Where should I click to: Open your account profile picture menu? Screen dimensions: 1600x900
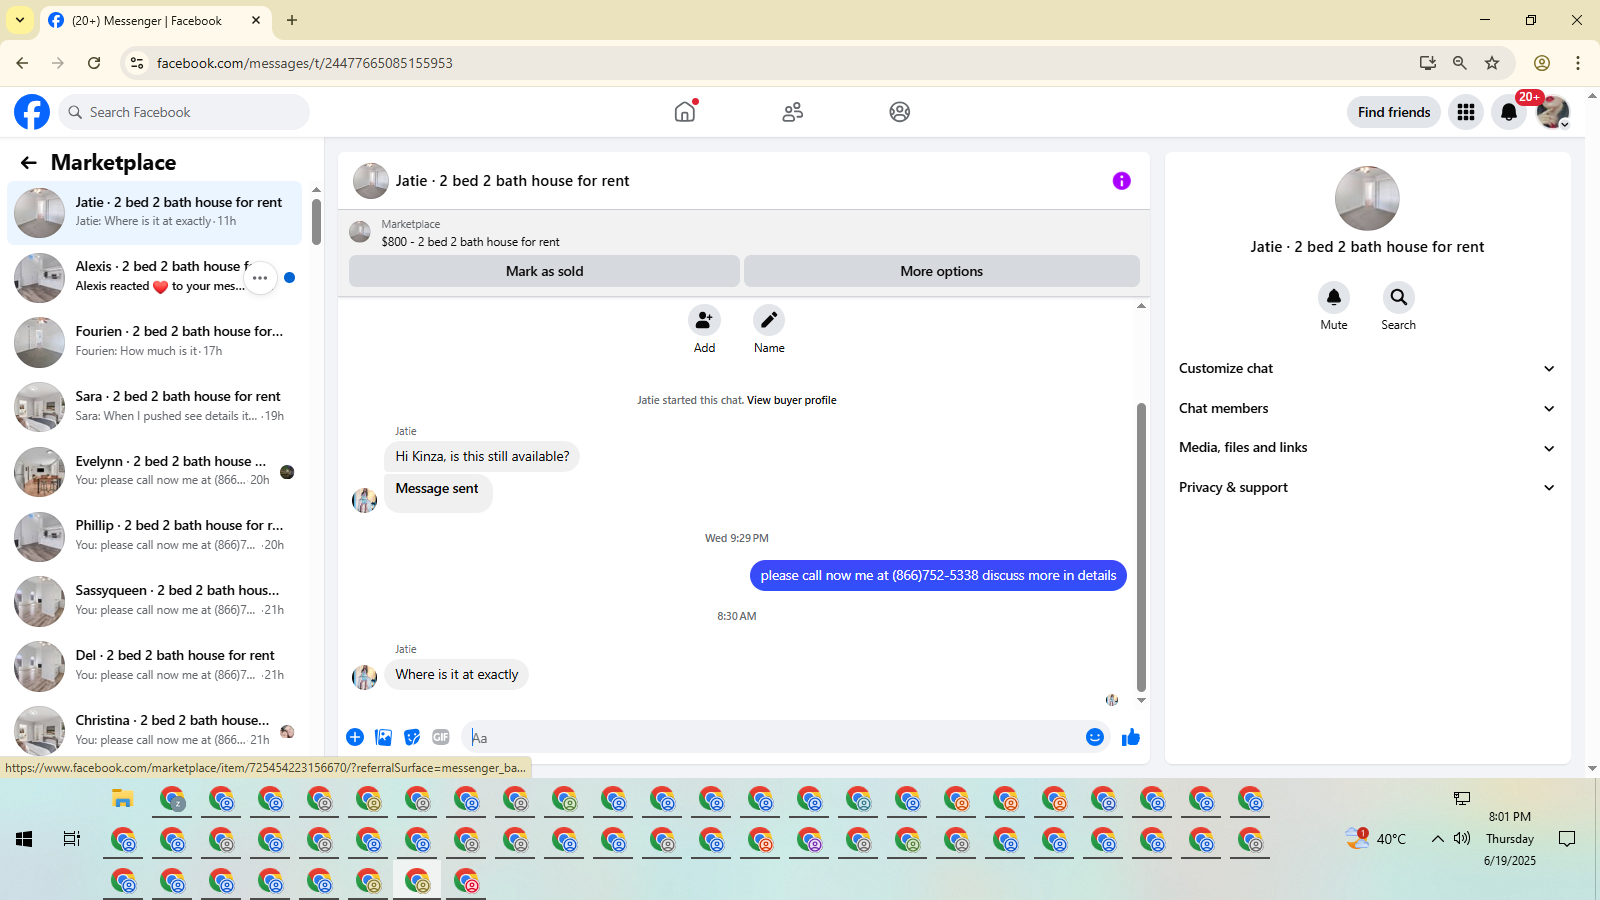pos(1553,112)
